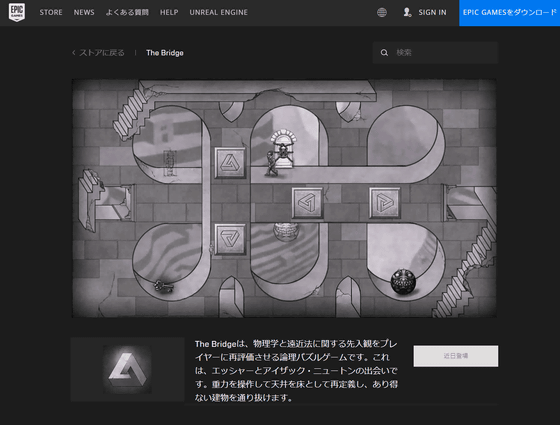
Task: Click the 近日登場 button
Action: 456,356
